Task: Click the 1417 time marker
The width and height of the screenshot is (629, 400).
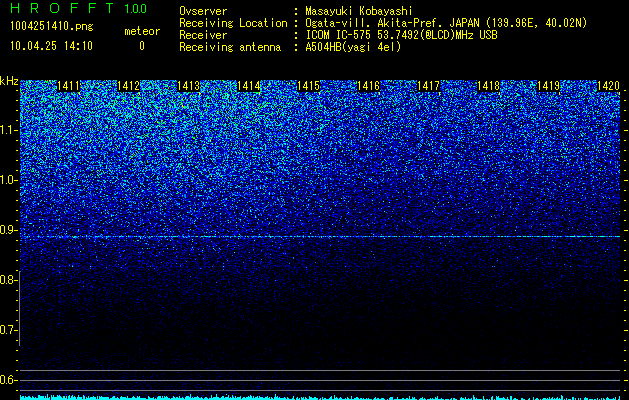Action: point(428,86)
